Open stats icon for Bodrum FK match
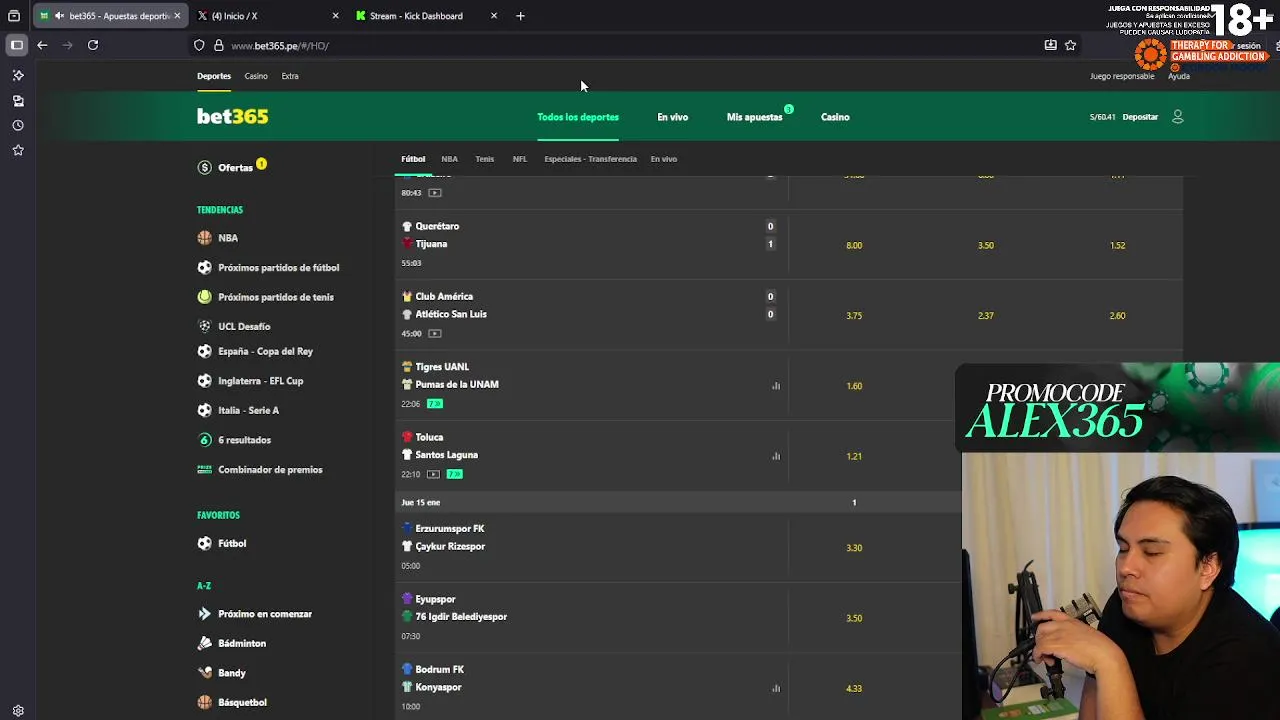Image resolution: width=1280 pixels, height=720 pixels. (776, 688)
